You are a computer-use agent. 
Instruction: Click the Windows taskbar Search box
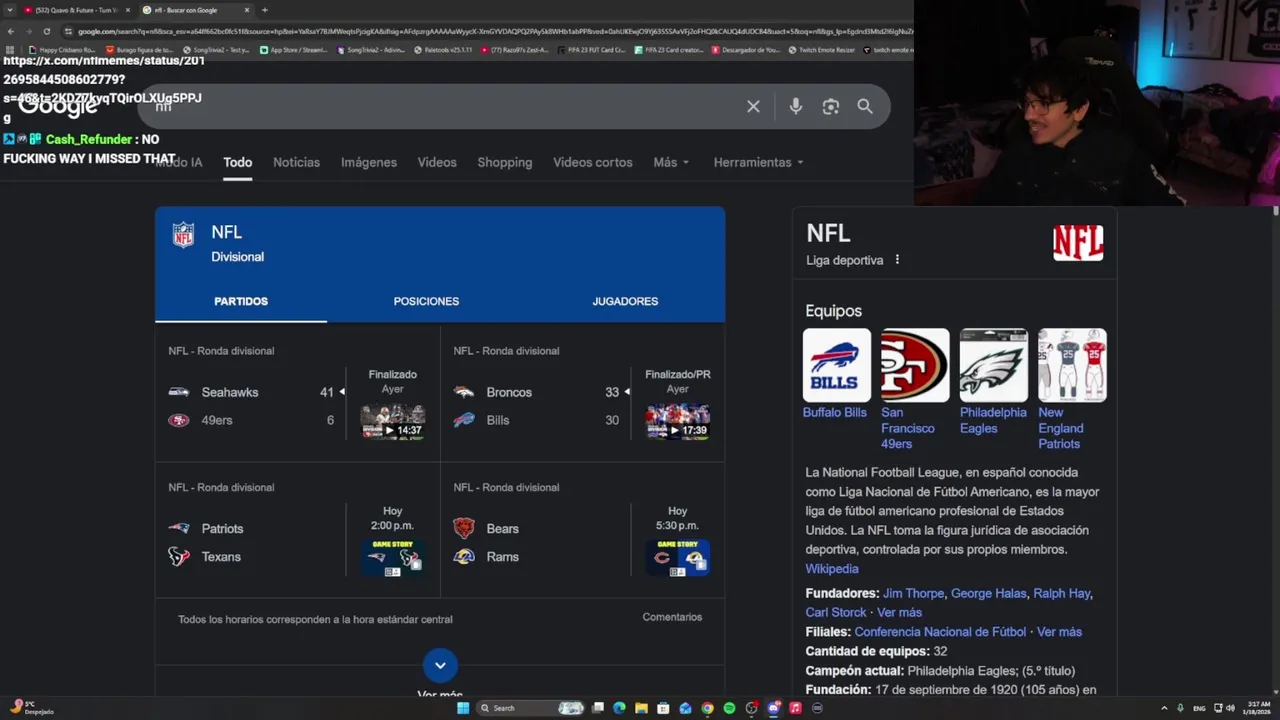pos(530,708)
